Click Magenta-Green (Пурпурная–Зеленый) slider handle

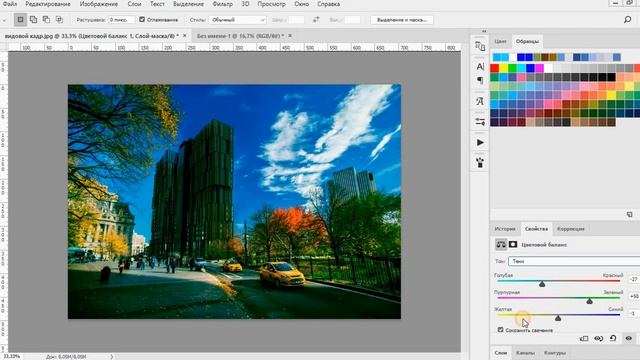coord(589,301)
